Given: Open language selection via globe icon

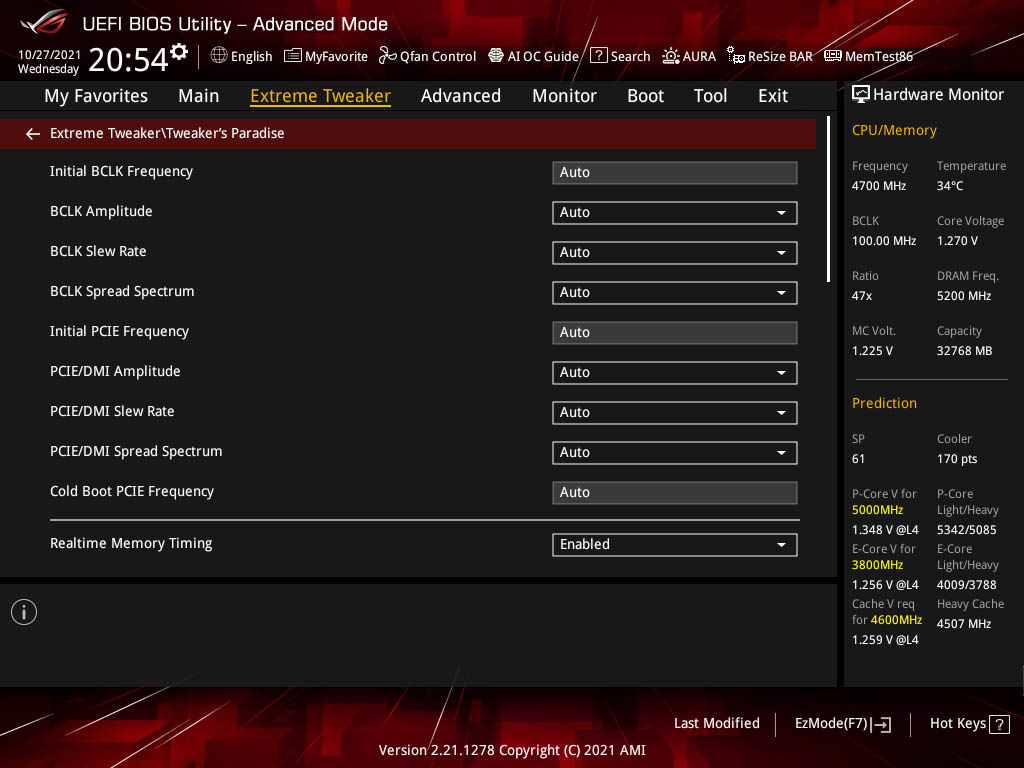Looking at the screenshot, I should [x=219, y=56].
